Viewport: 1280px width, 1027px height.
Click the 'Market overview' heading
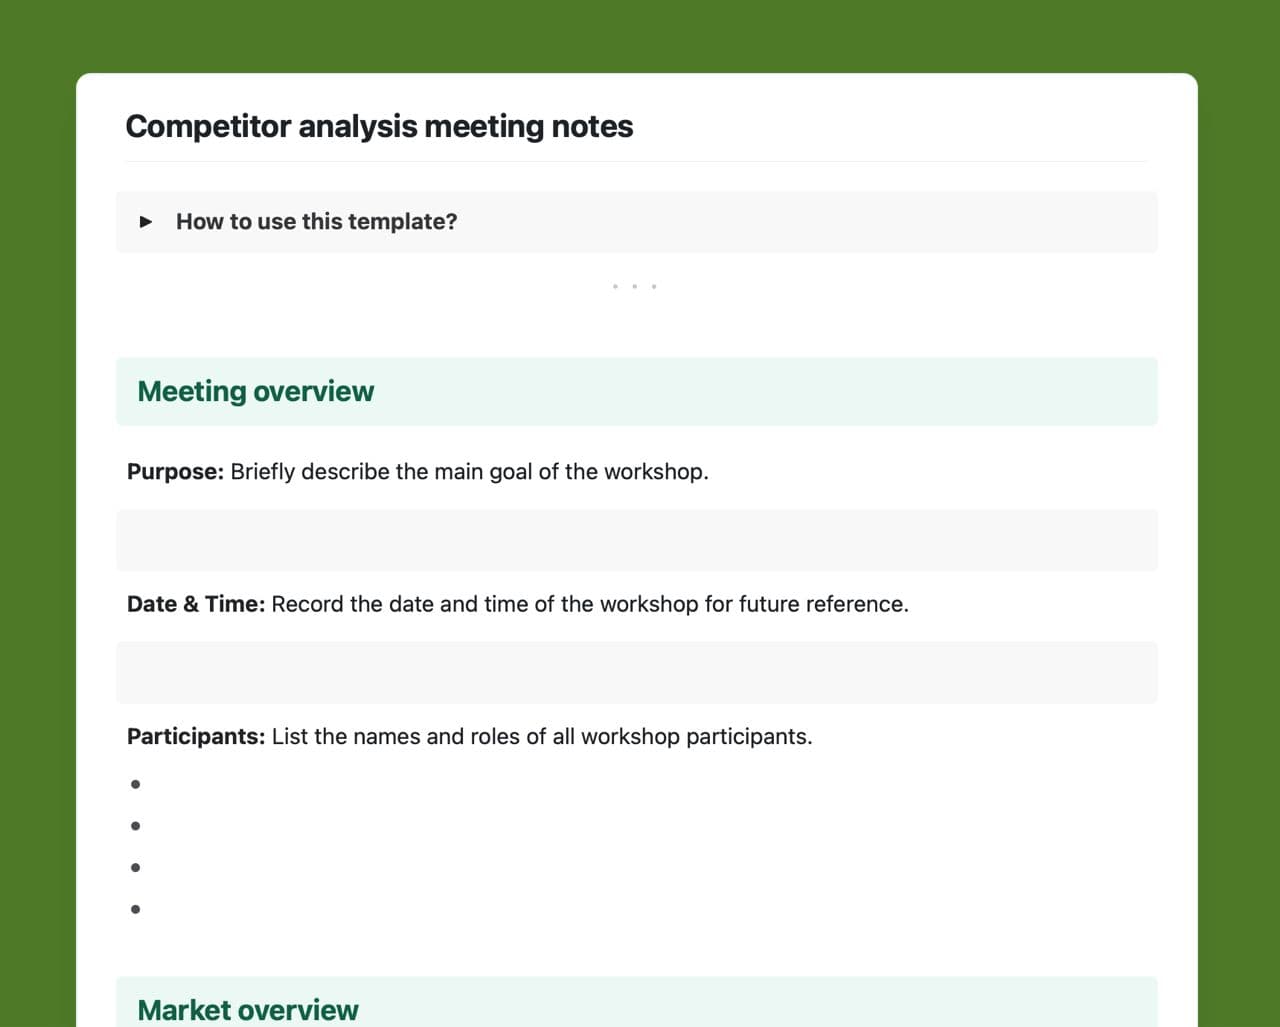coord(248,1010)
